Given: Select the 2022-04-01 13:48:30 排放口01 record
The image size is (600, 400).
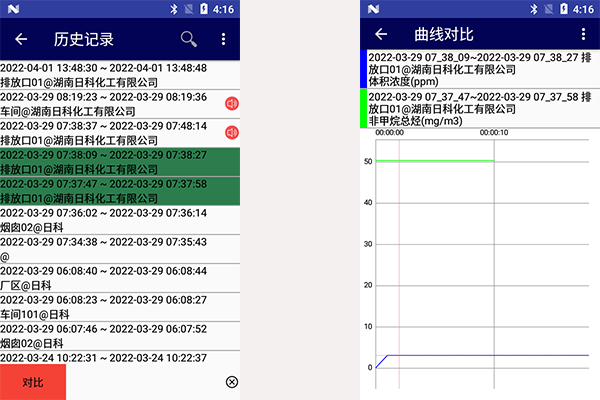Looking at the screenshot, I should click(x=110, y=75).
